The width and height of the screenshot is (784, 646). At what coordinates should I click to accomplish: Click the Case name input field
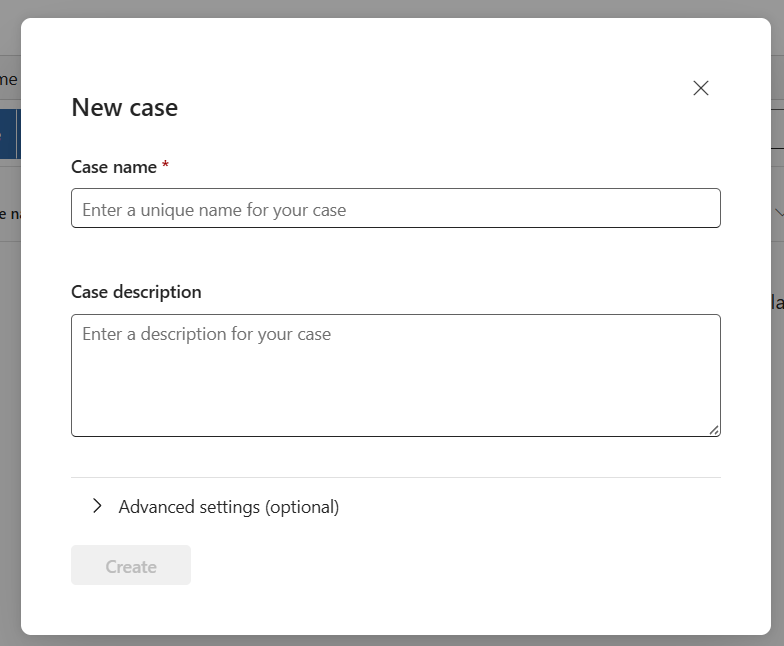395,209
